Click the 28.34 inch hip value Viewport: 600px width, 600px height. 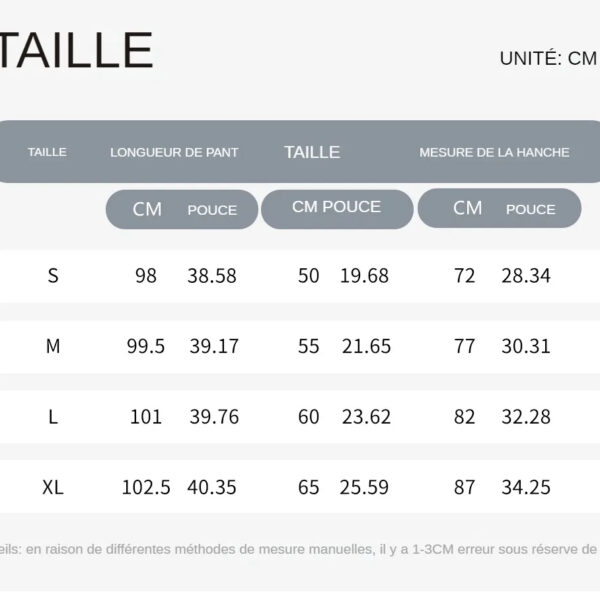click(526, 276)
